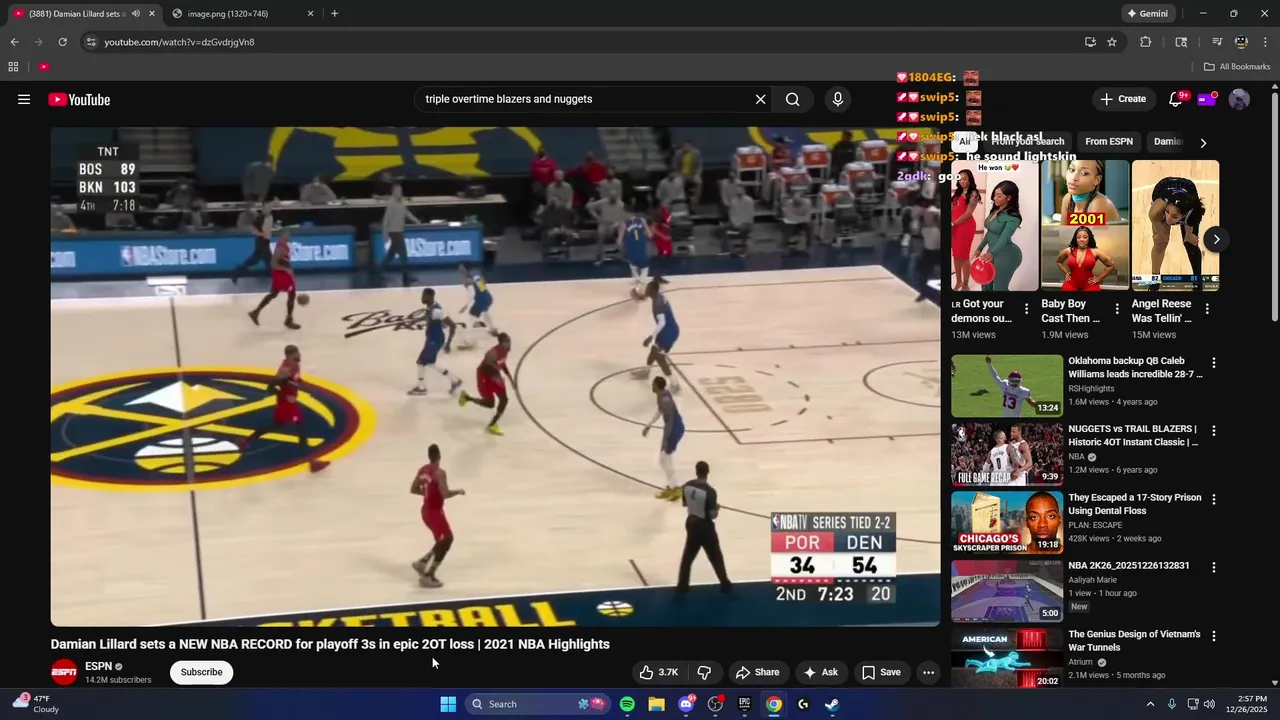Open the Windows Start menu

(448, 704)
